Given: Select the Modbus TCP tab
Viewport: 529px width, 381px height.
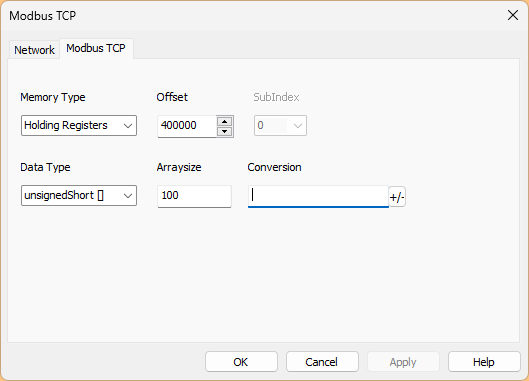Looking at the screenshot, I should click(96, 48).
